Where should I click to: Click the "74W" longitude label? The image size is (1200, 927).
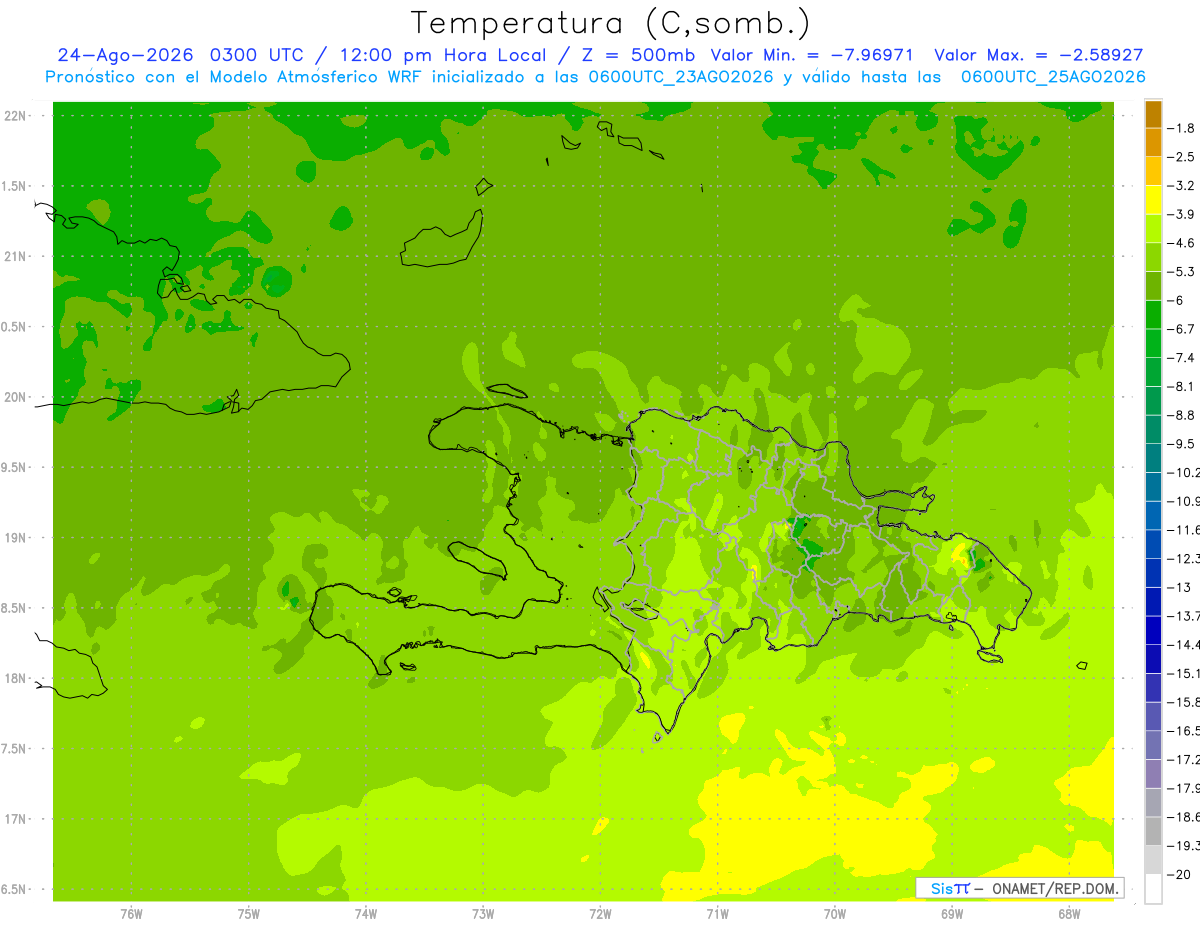point(366,914)
